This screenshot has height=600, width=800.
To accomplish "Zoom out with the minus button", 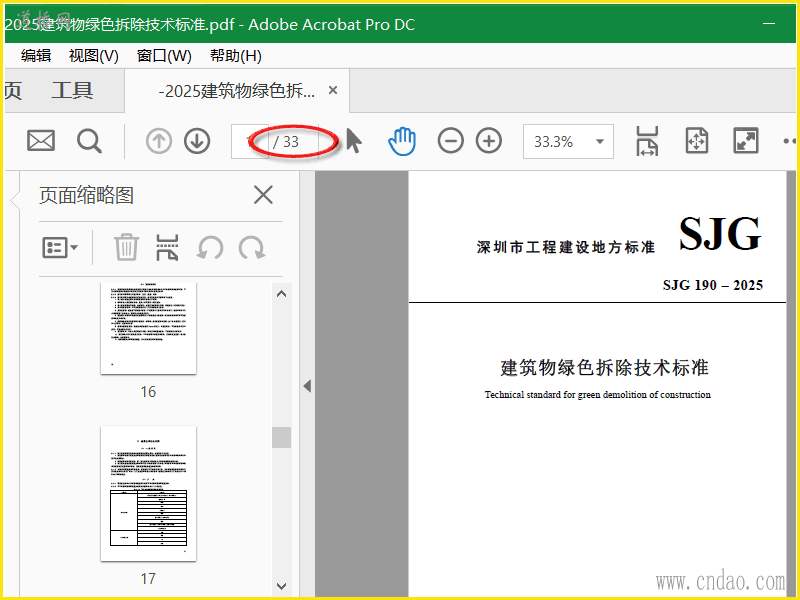I will (x=451, y=141).
